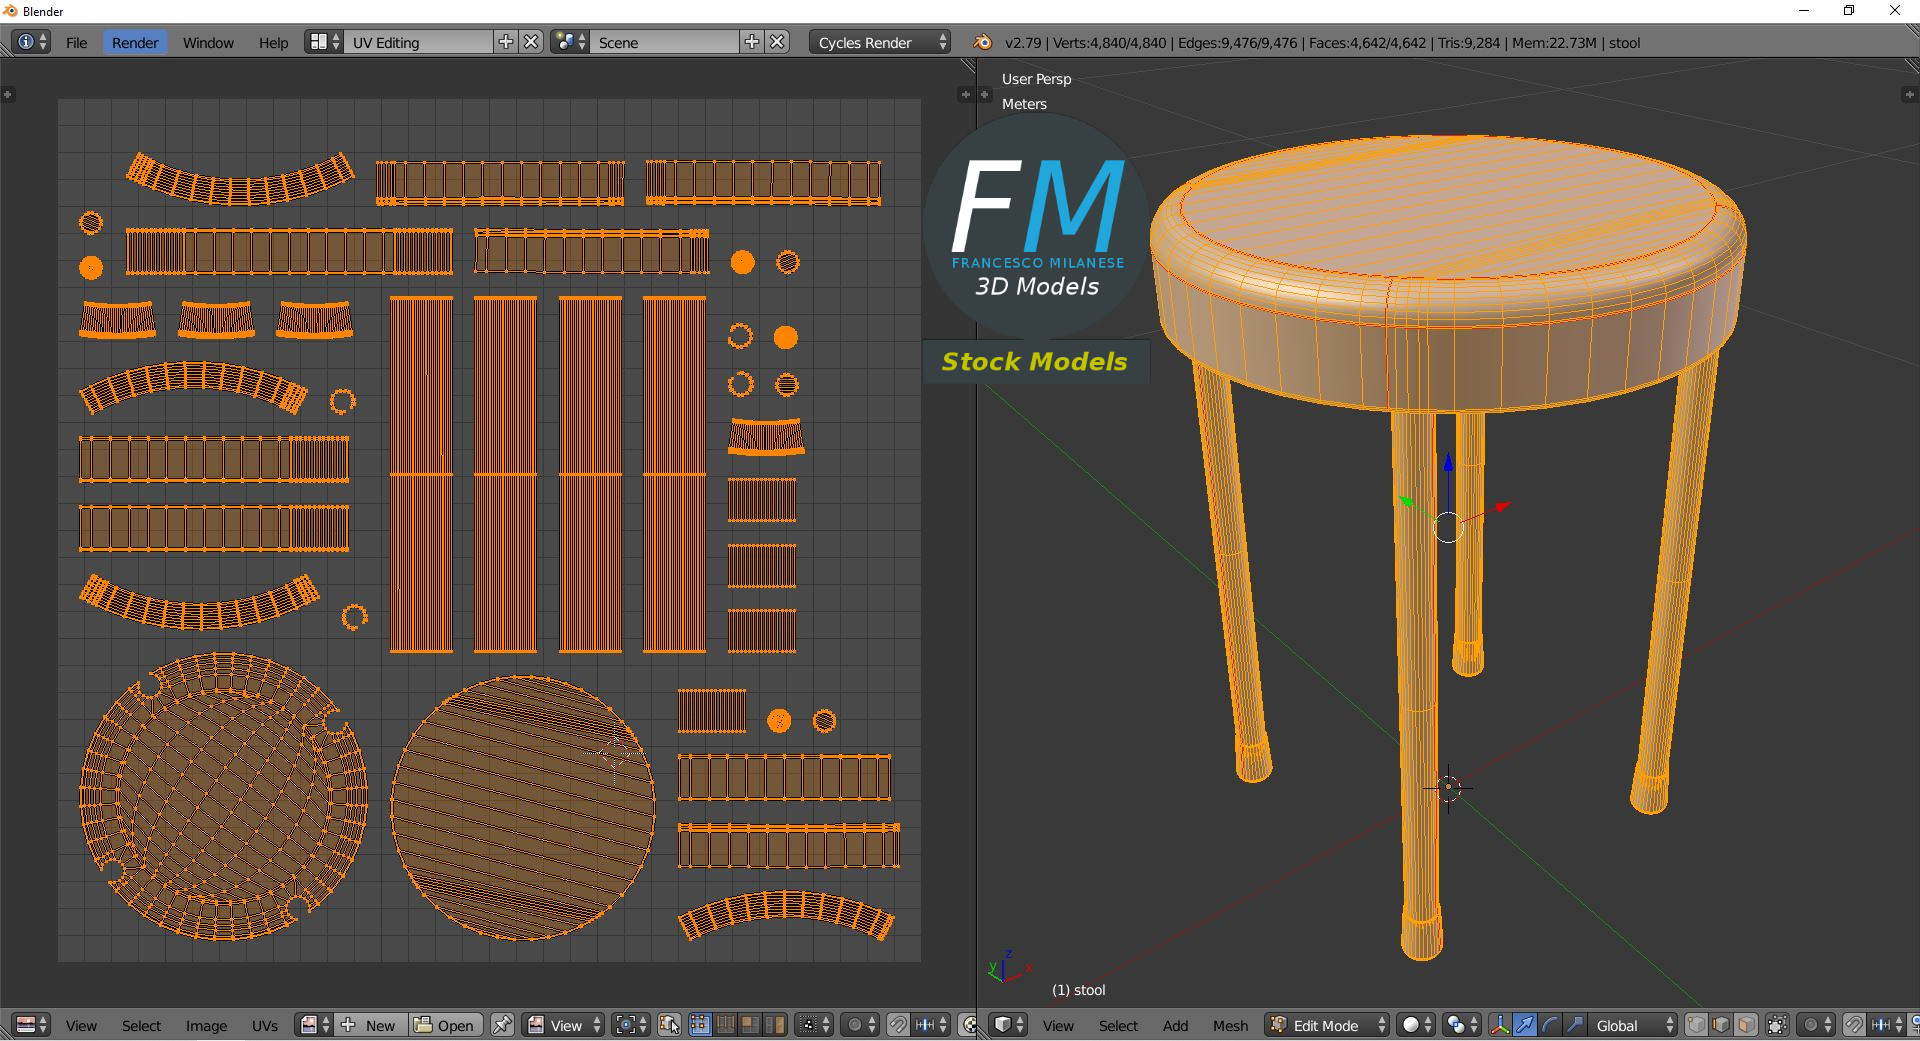Expand 3D view tool shelf plus

pos(985,95)
